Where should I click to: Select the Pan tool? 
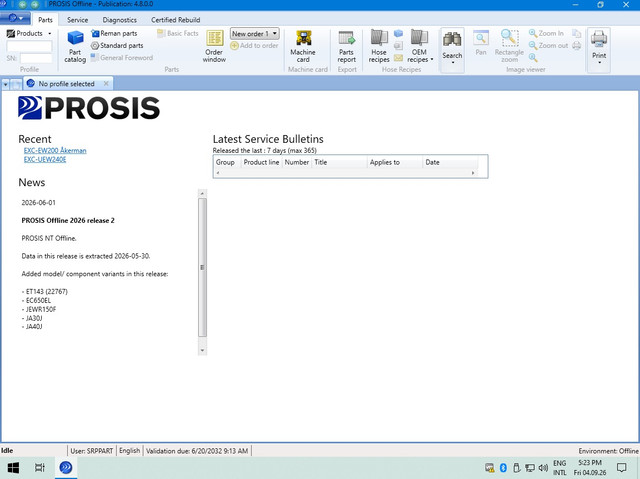coord(481,43)
